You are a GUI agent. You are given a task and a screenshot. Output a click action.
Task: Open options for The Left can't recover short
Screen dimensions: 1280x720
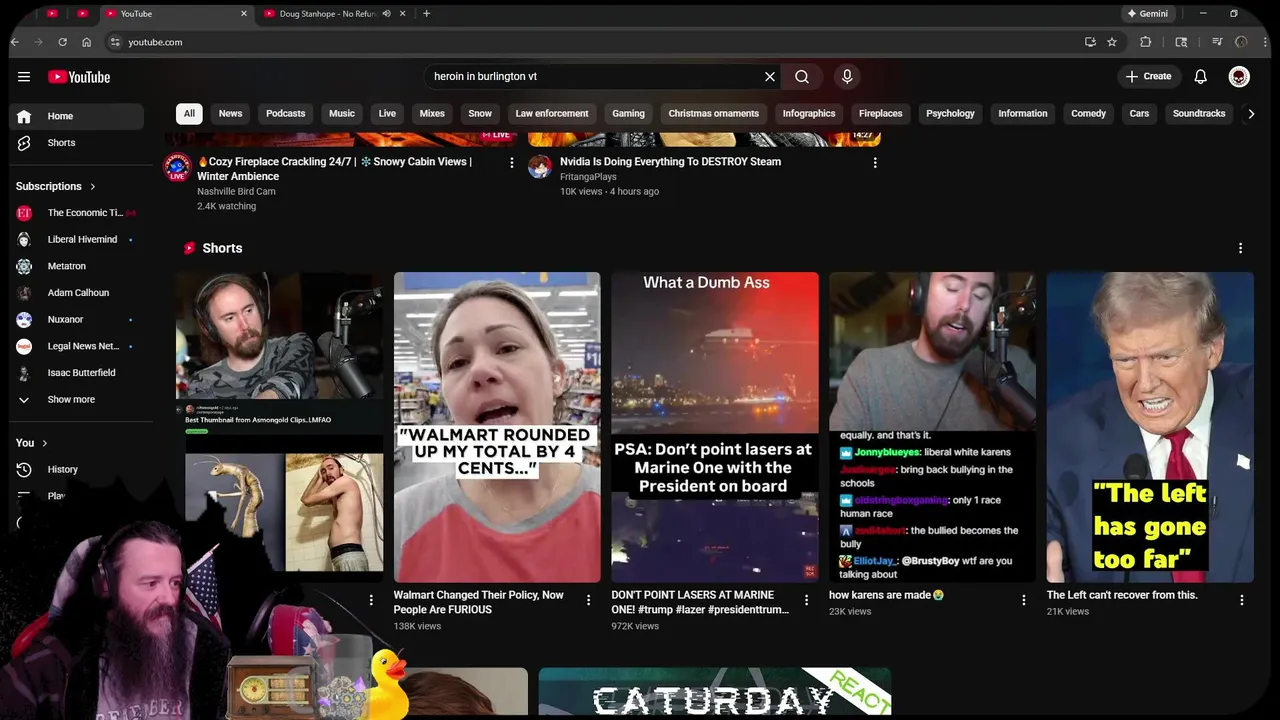pyautogui.click(x=1242, y=600)
